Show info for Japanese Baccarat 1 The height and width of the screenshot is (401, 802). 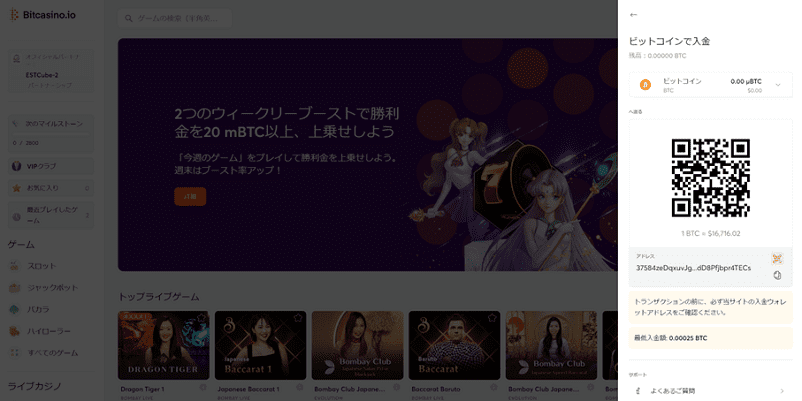pos(300,388)
